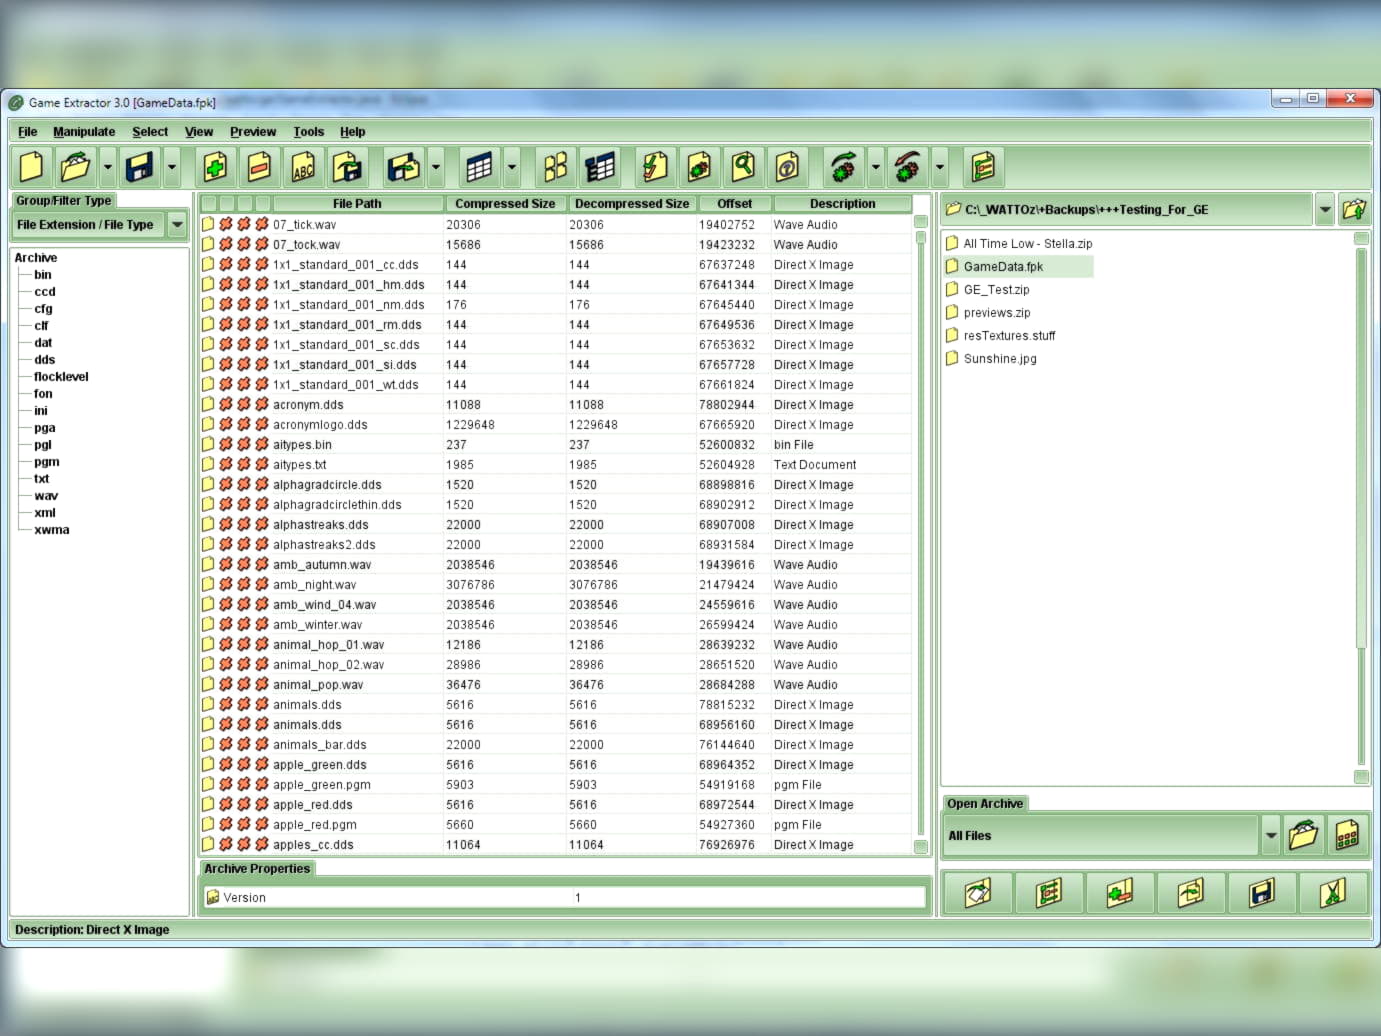Click the Remove Files red minus icon
Screen dimensions: 1381x1036
tap(259, 167)
